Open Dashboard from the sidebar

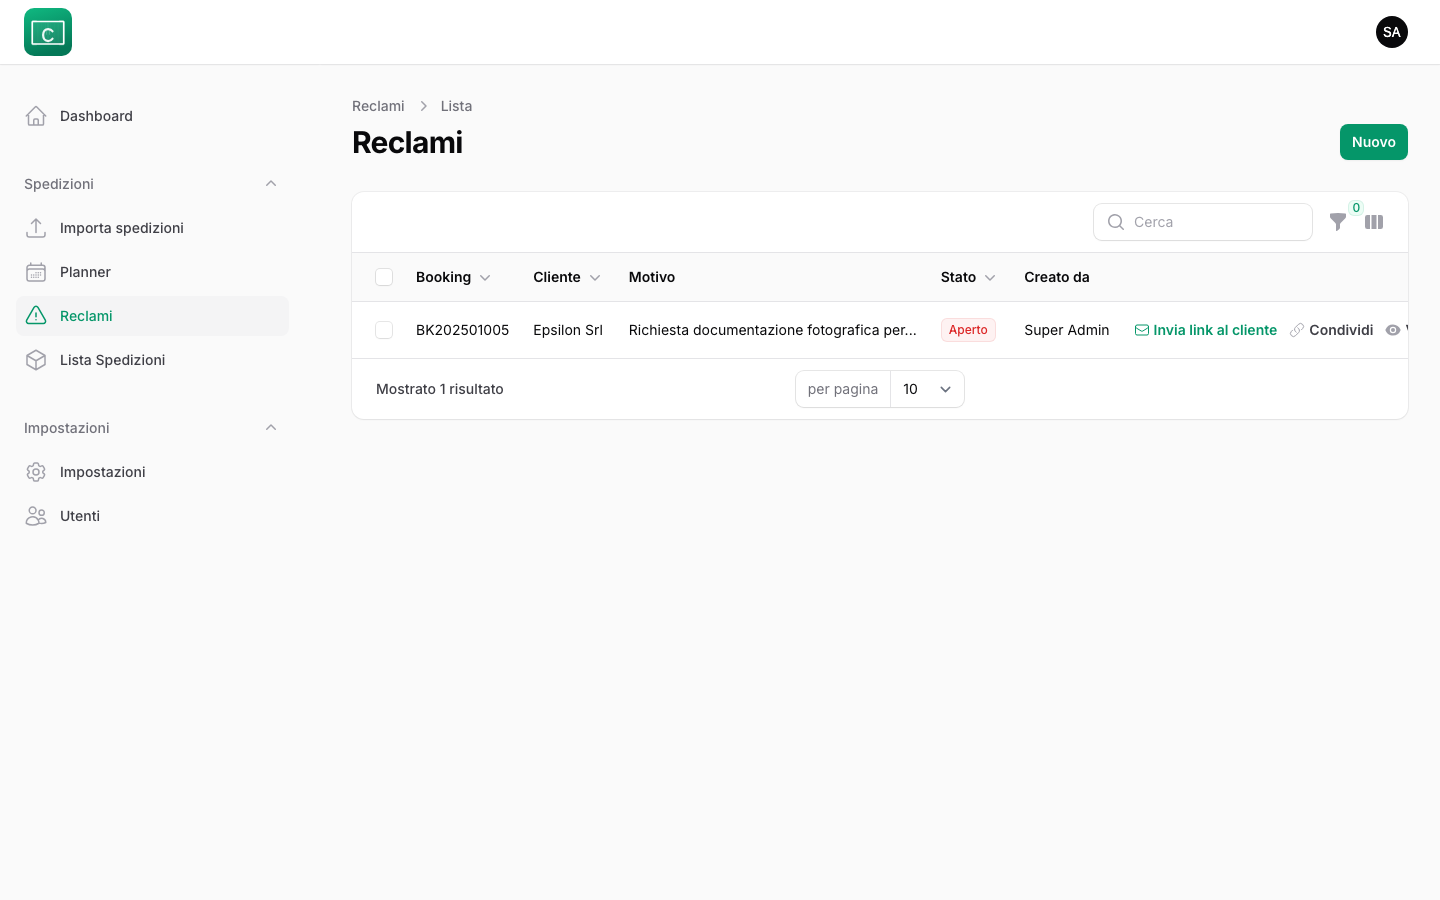[96, 116]
